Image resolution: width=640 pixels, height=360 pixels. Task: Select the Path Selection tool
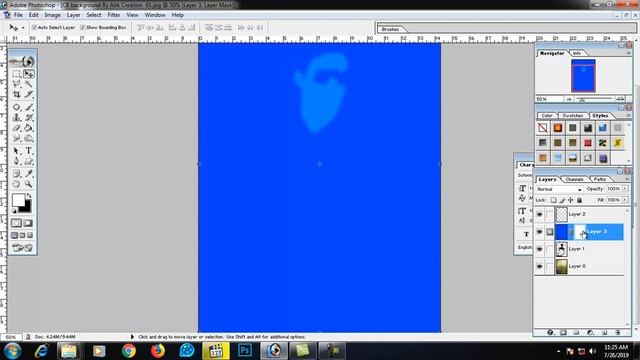(x=16, y=151)
